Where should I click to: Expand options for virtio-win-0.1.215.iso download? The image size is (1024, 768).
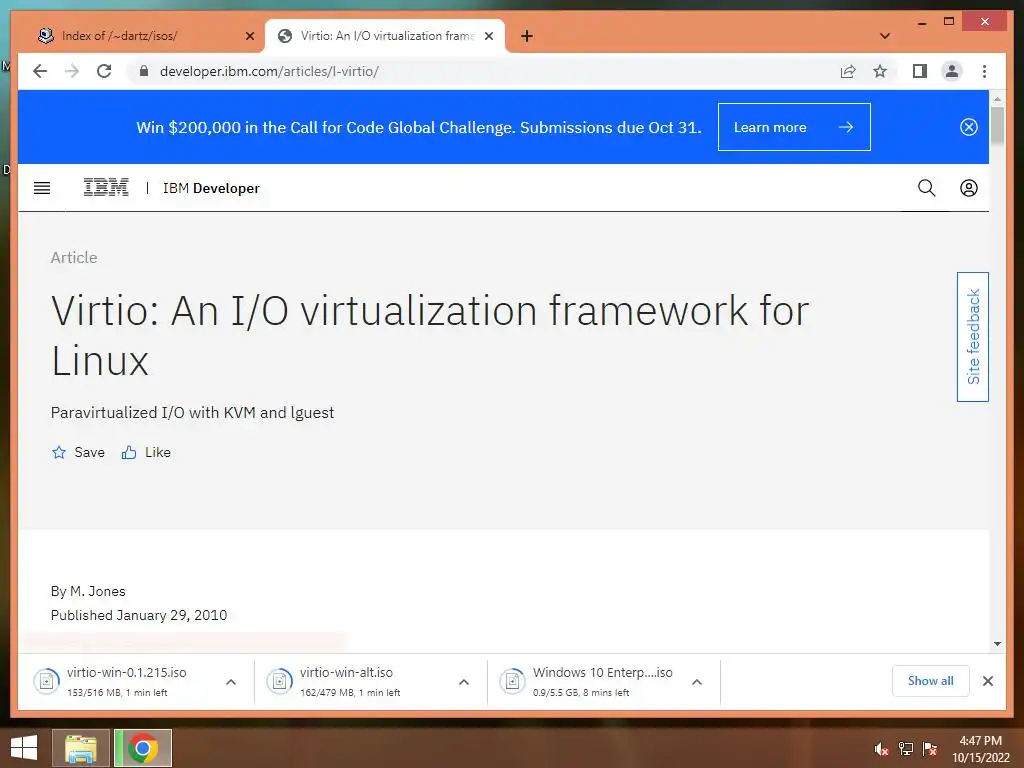[x=231, y=682]
